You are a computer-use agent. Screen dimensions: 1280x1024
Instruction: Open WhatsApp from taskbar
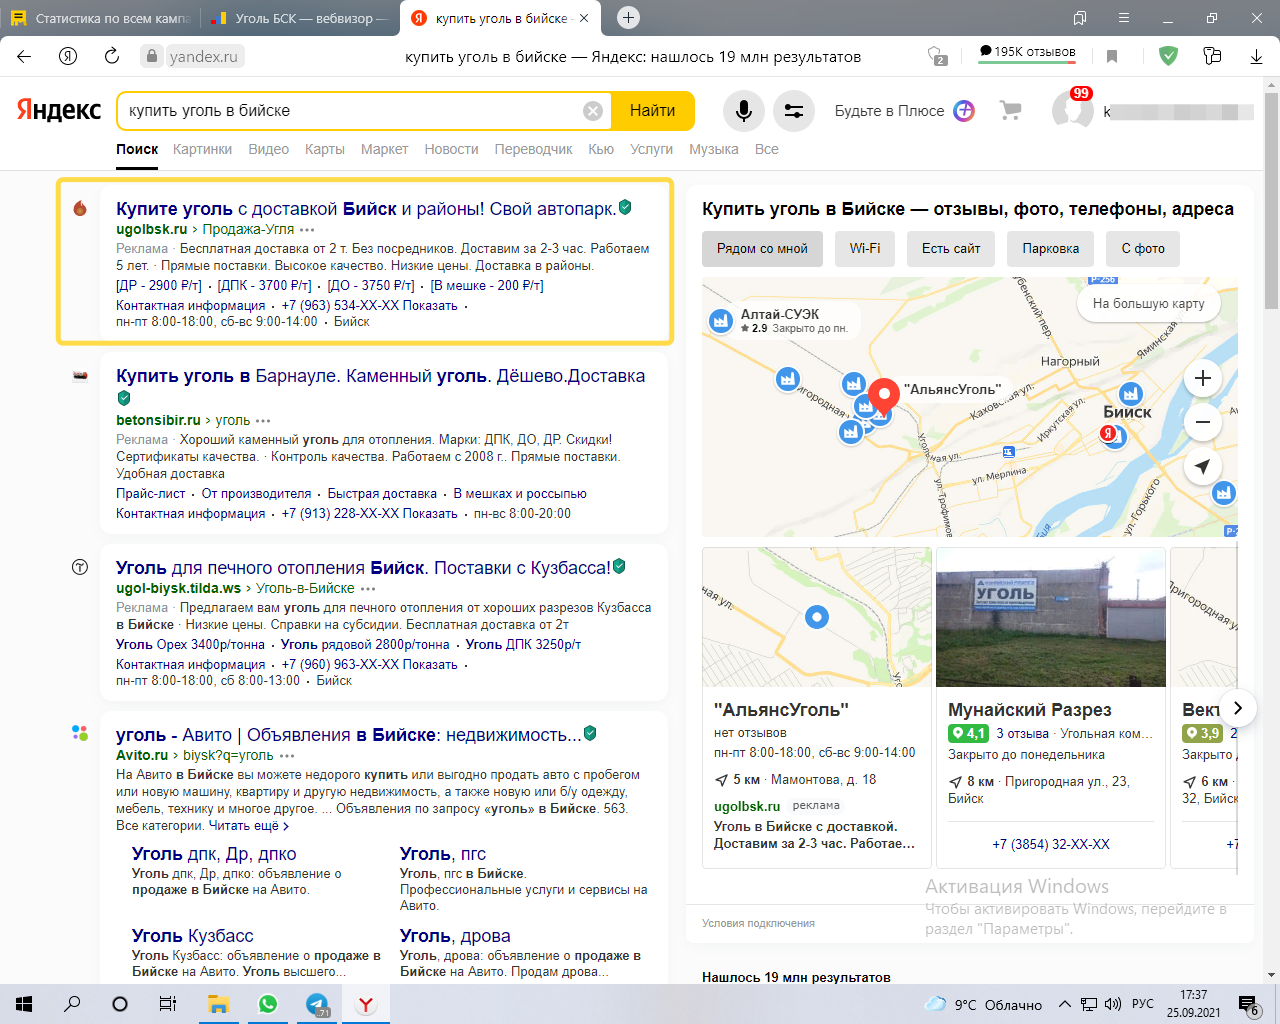[268, 1004]
